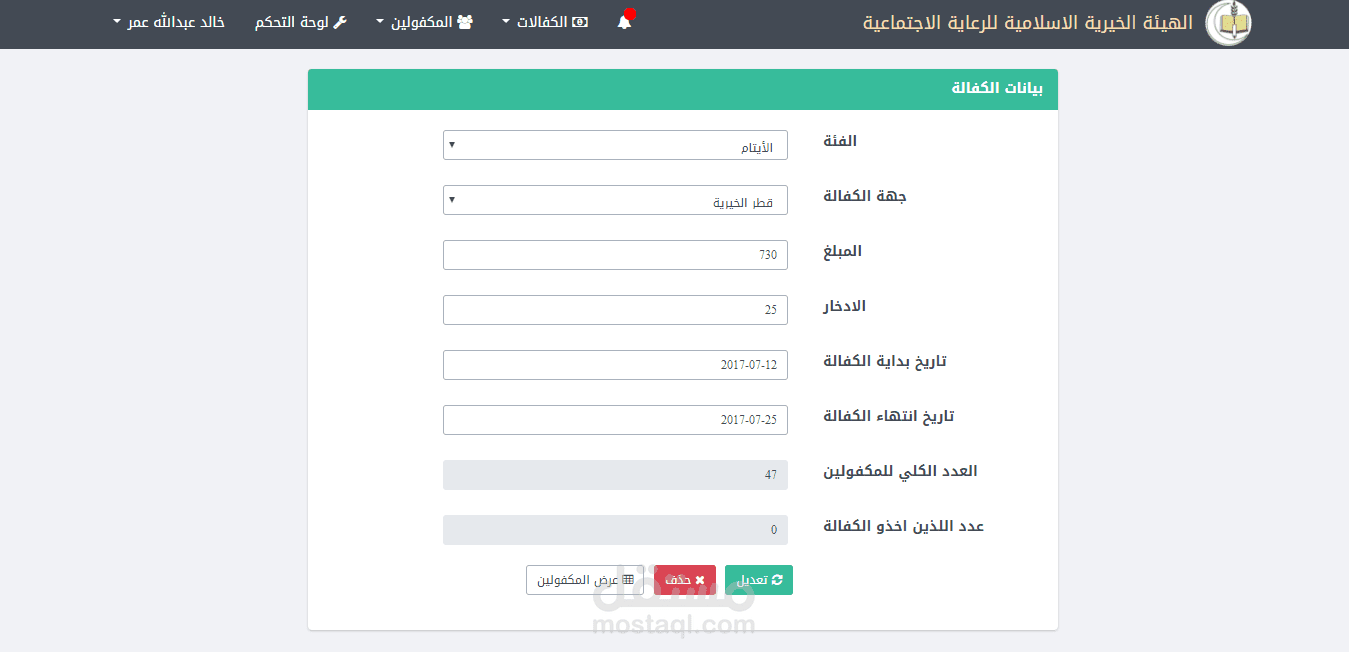The height and width of the screenshot is (652, 1349).
Task: Click the الهيئة الخيرية الاسلامية title link
Action: coord(1028,23)
